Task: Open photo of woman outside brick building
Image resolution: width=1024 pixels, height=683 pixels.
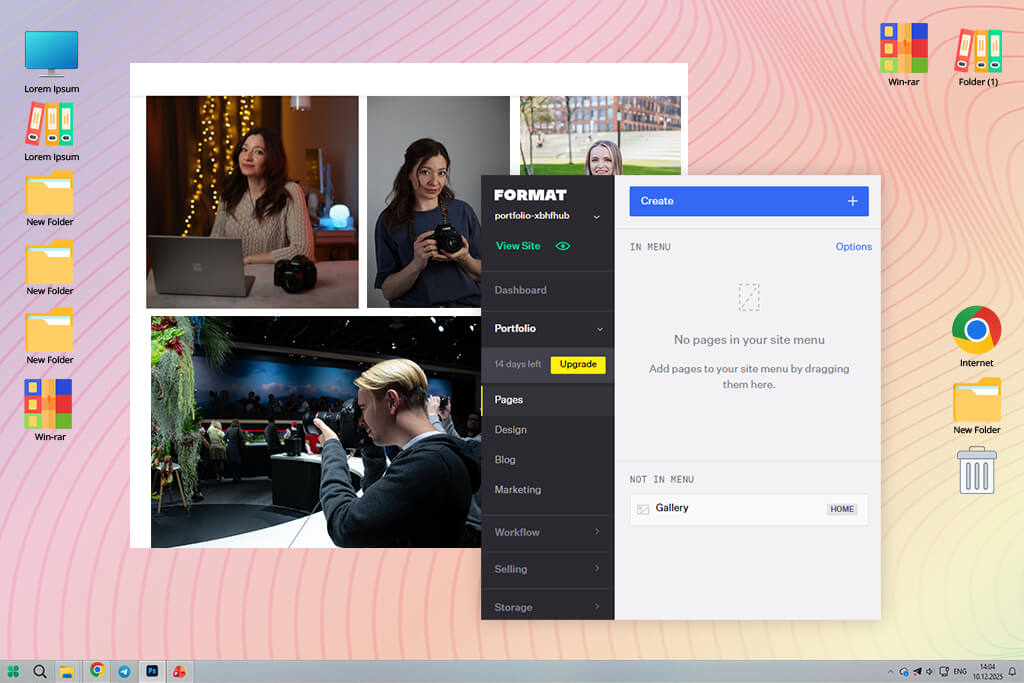Action: coord(600,135)
